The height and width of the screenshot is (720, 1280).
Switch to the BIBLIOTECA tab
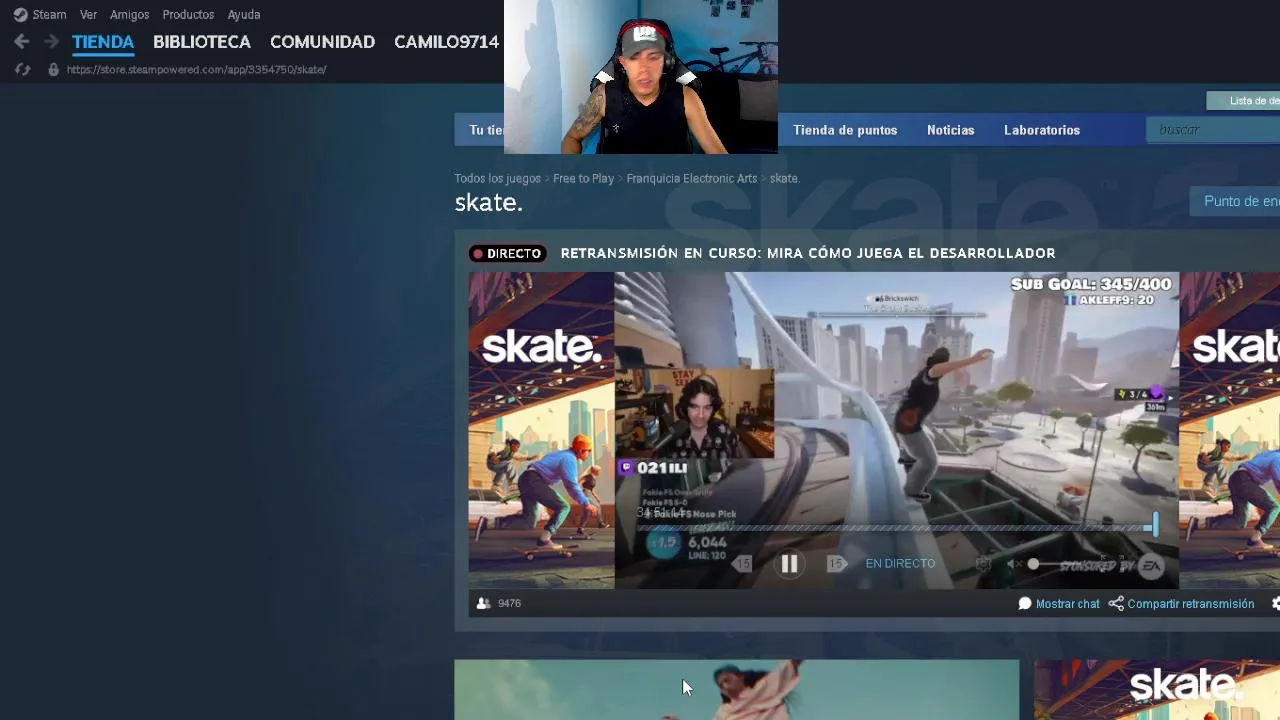click(x=202, y=42)
